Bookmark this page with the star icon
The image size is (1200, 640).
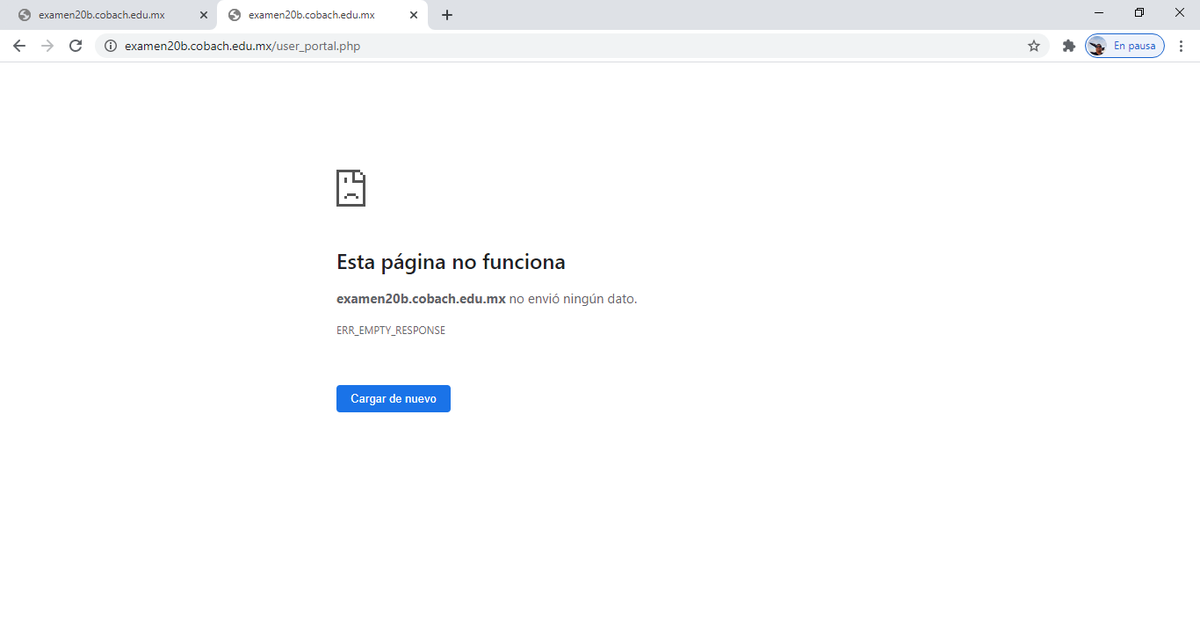(1034, 46)
